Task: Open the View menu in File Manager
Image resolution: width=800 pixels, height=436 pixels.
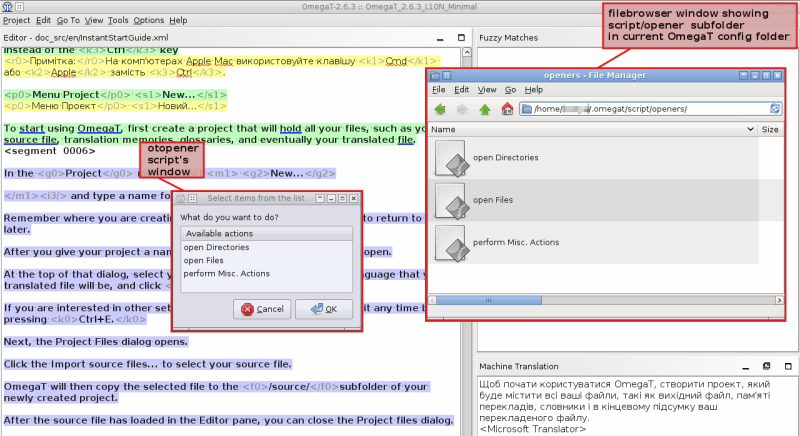Action: coord(486,90)
